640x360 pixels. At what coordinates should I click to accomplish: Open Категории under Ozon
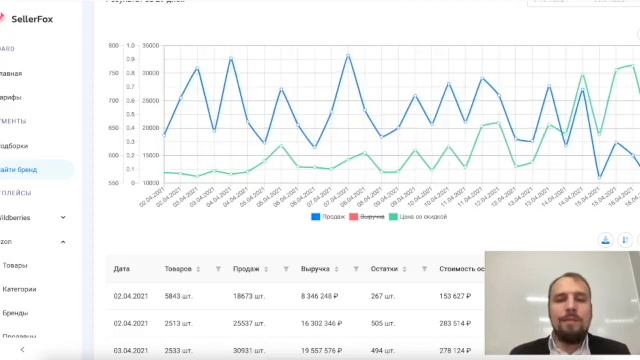[19, 289]
